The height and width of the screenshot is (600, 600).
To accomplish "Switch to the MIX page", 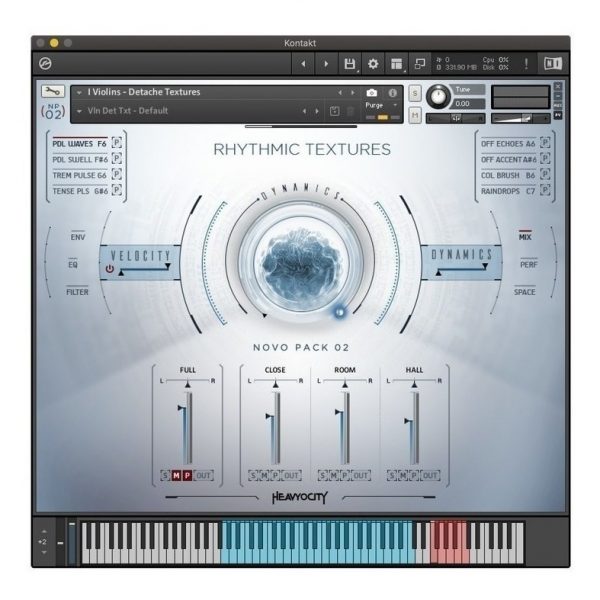I will (x=525, y=237).
